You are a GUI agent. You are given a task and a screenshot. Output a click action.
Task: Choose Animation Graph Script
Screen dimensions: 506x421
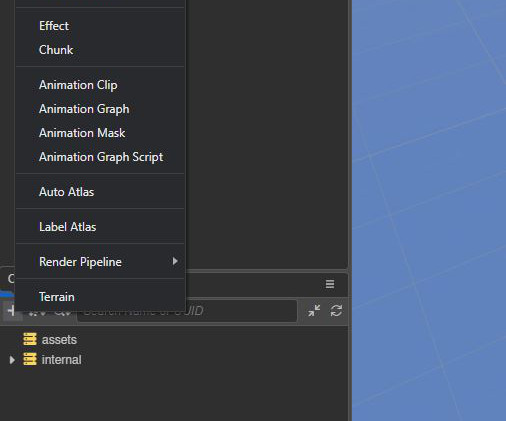(x=100, y=157)
